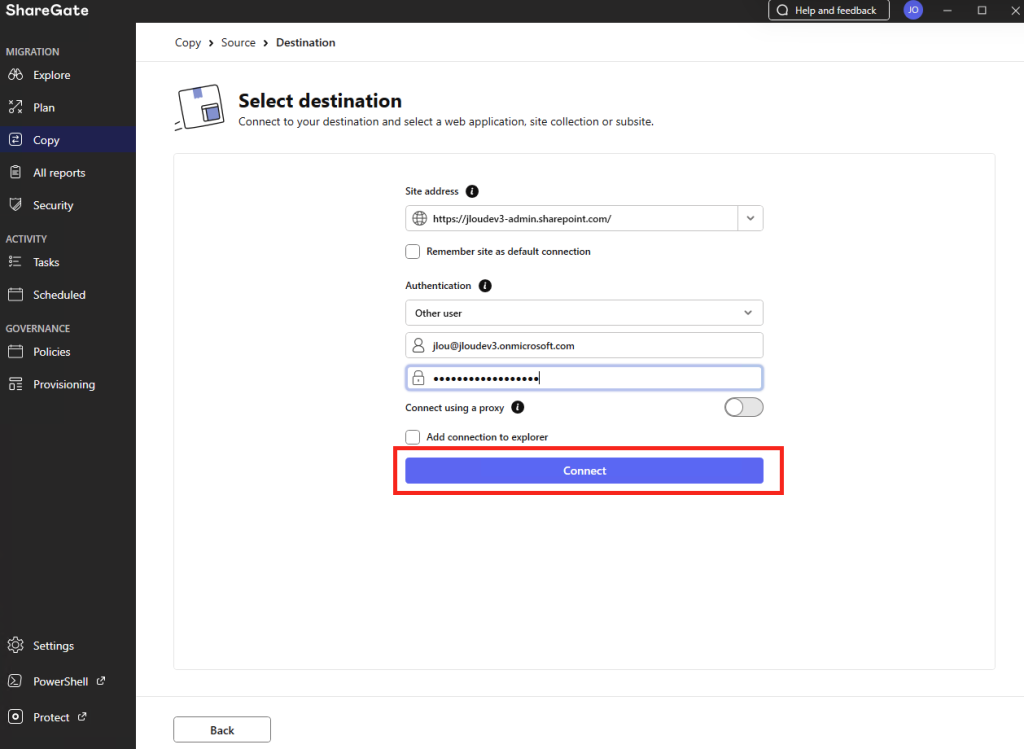Expand the Site address dropdown arrow
The width and height of the screenshot is (1024, 749).
tap(750, 219)
